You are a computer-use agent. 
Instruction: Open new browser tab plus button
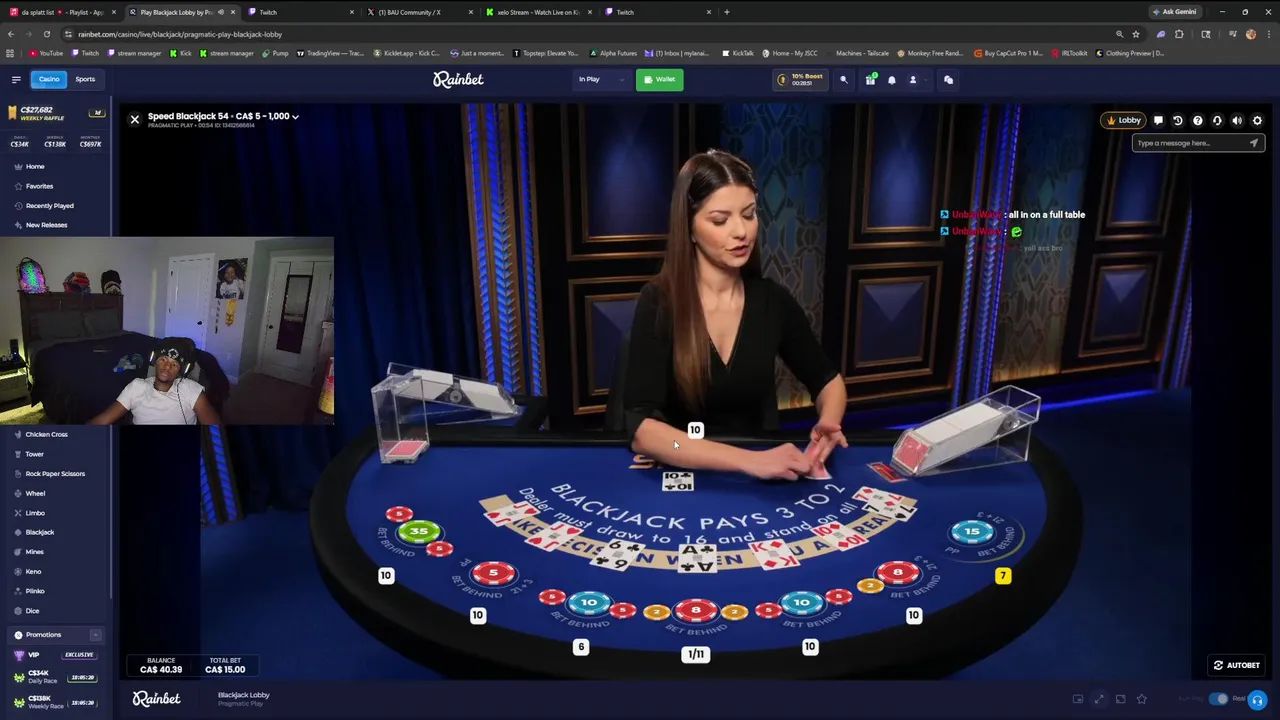726,12
